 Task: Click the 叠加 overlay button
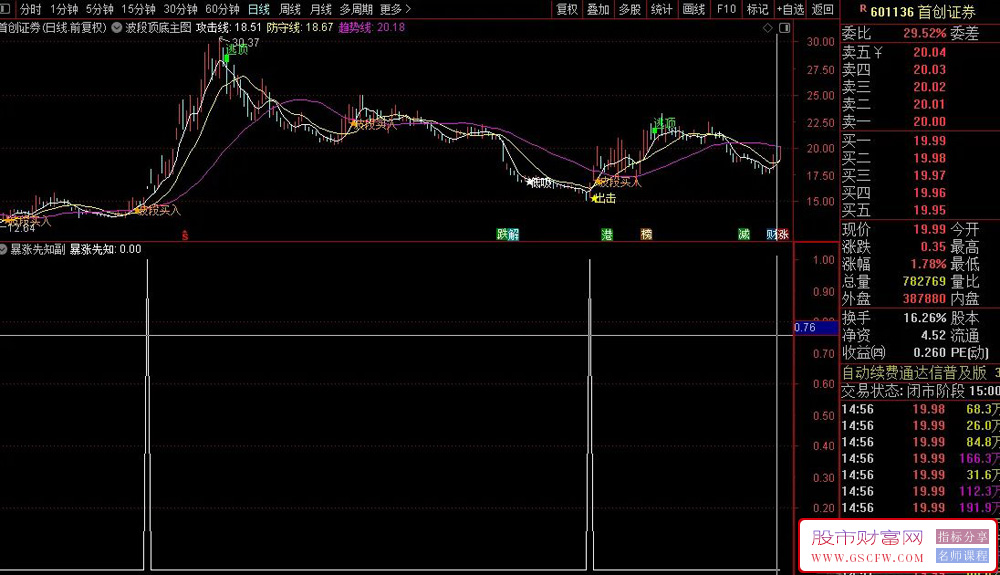coord(598,10)
